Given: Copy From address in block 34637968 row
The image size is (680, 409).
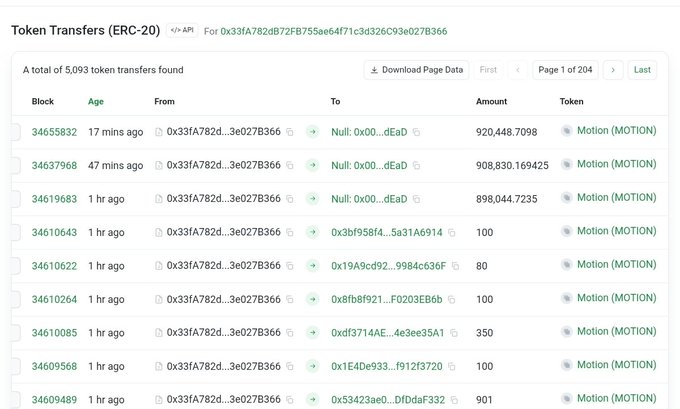Looking at the screenshot, I should (290, 165).
